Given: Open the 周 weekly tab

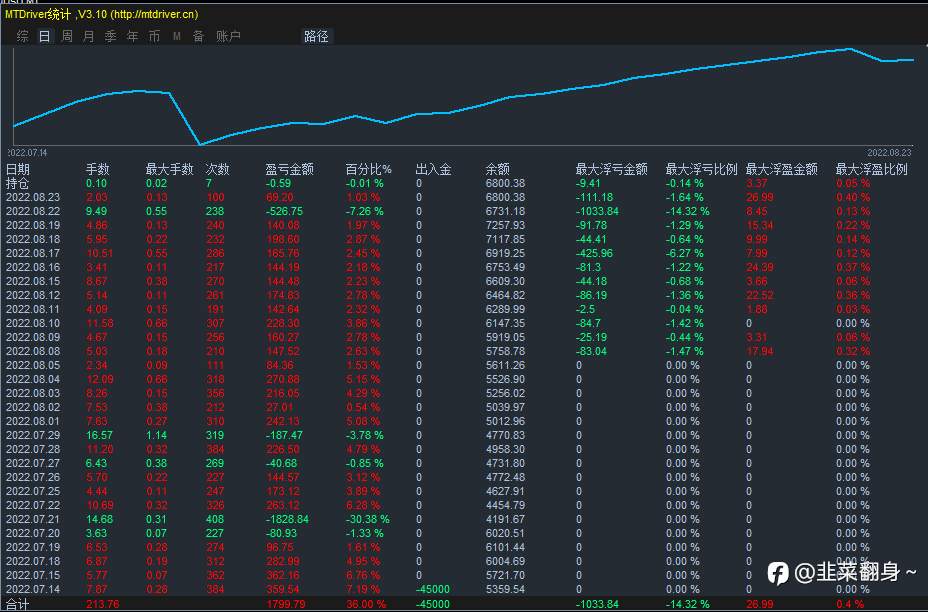Looking at the screenshot, I should (x=67, y=36).
